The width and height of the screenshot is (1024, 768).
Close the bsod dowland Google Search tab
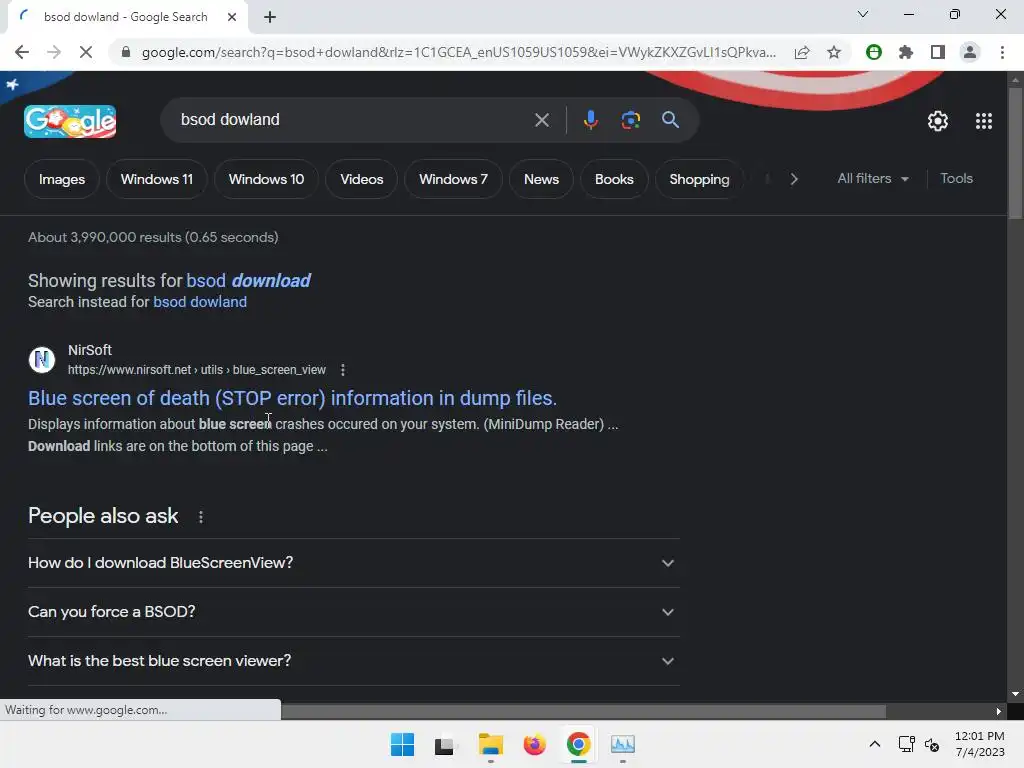[x=232, y=17]
